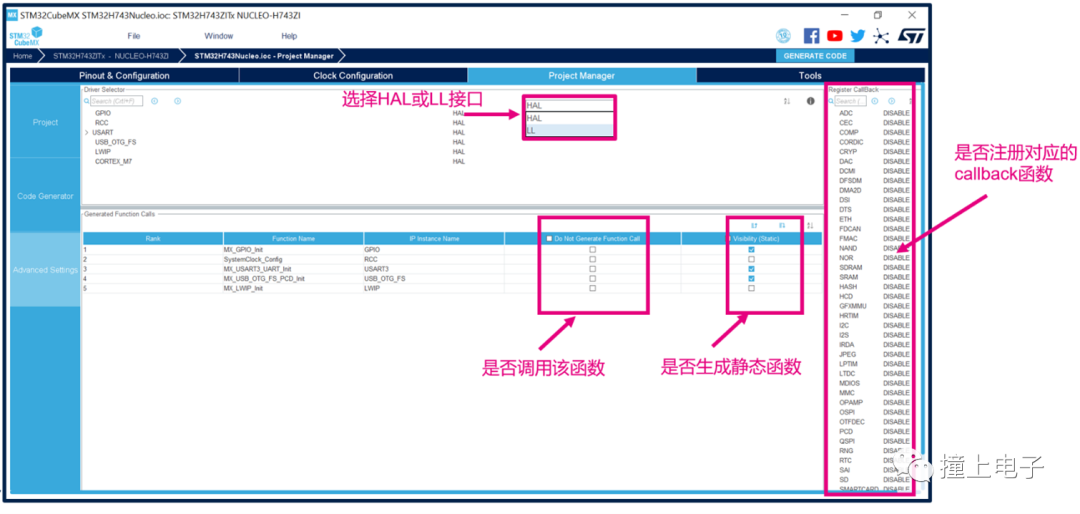Click the ST community network icon

881,36
